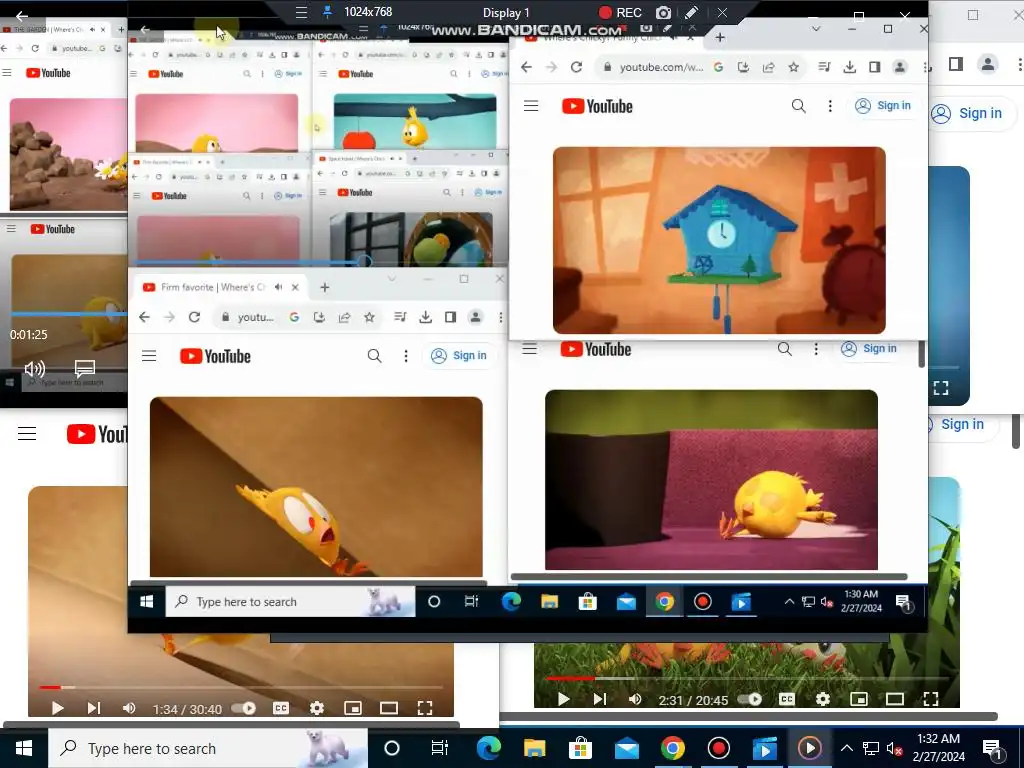
Task: Open Task View on the 1:32 AM taskbar
Action: (440, 748)
